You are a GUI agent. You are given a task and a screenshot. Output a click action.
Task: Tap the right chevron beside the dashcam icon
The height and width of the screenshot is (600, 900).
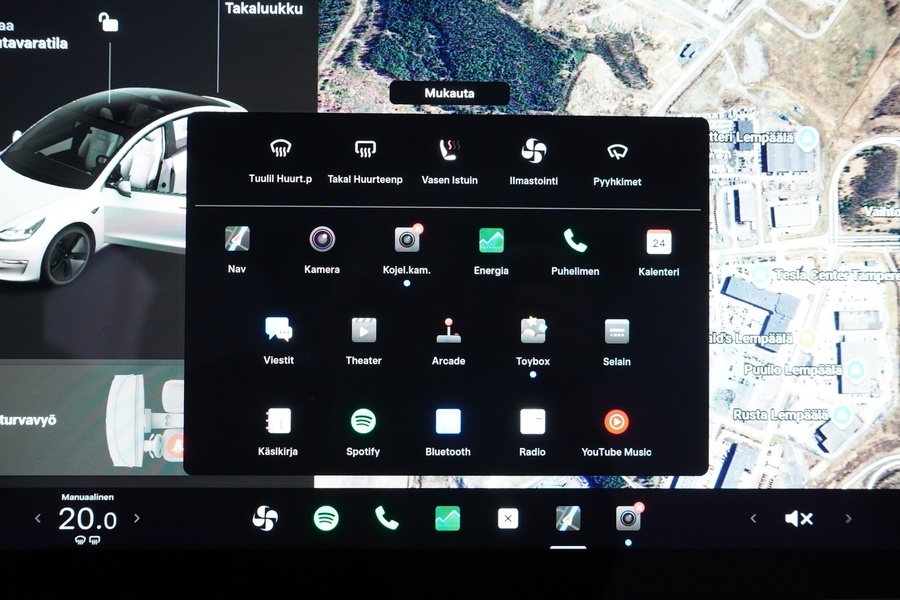(x=753, y=518)
